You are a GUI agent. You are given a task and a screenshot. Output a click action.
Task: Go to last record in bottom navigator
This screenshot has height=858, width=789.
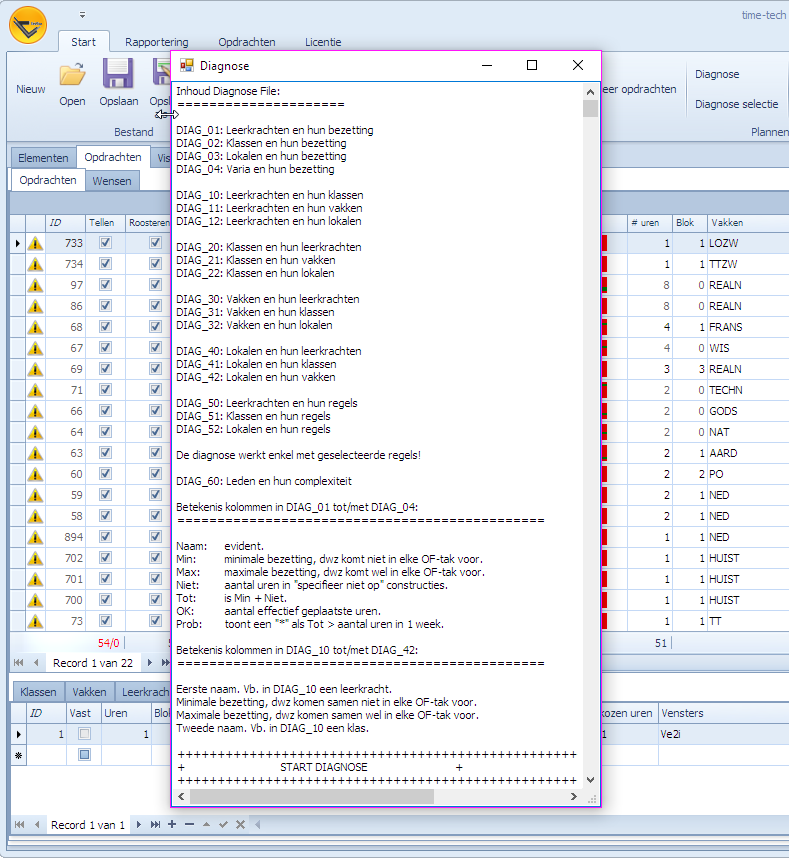click(155, 825)
